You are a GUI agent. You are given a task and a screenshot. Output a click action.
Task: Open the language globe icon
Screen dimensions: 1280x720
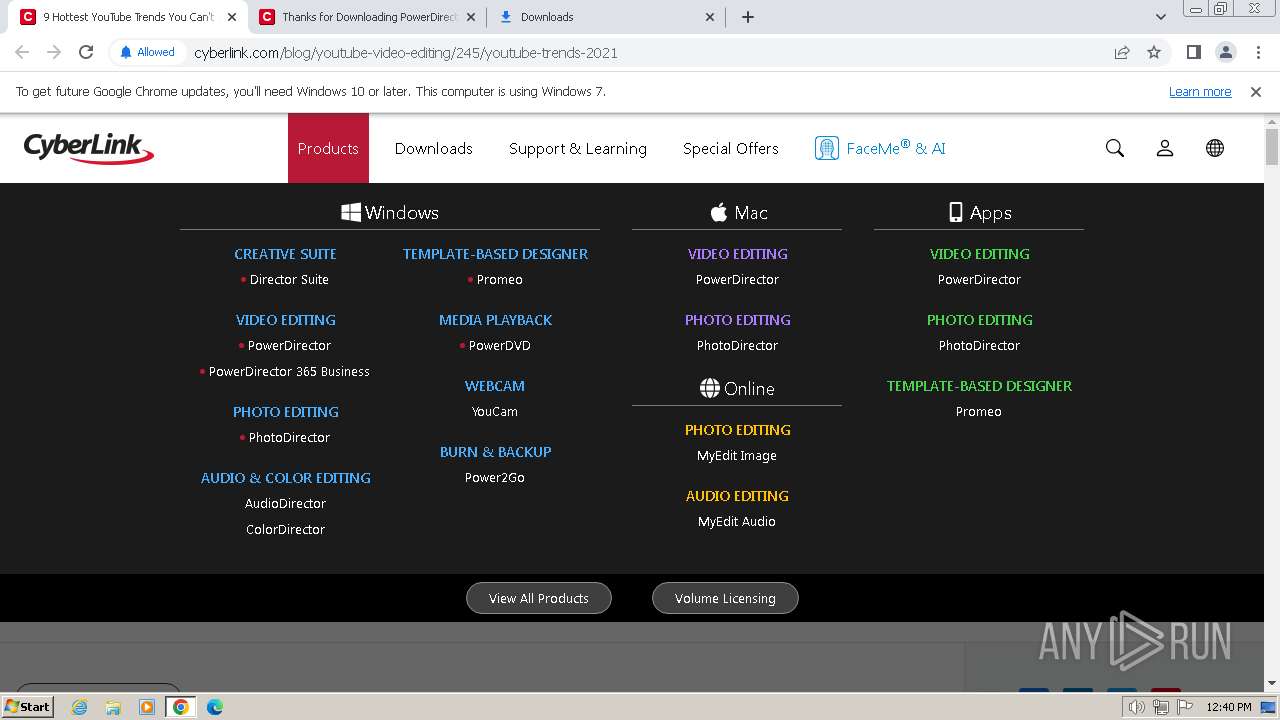point(1215,148)
